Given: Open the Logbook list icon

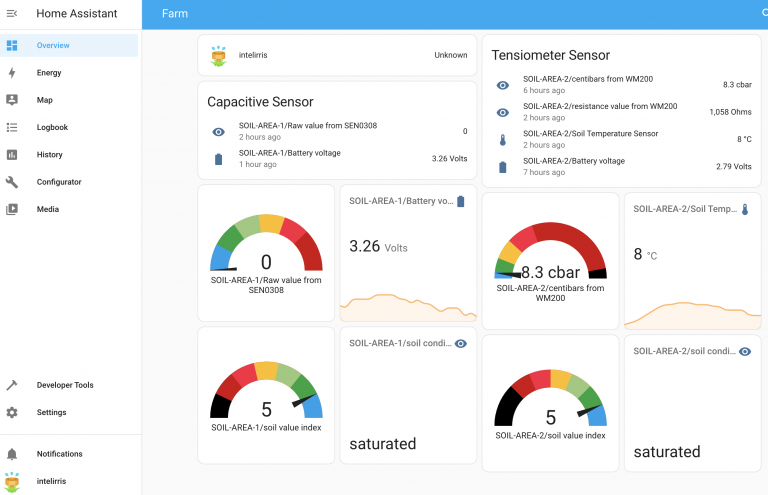Looking at the screenshot, I should (x=12, y=127).
